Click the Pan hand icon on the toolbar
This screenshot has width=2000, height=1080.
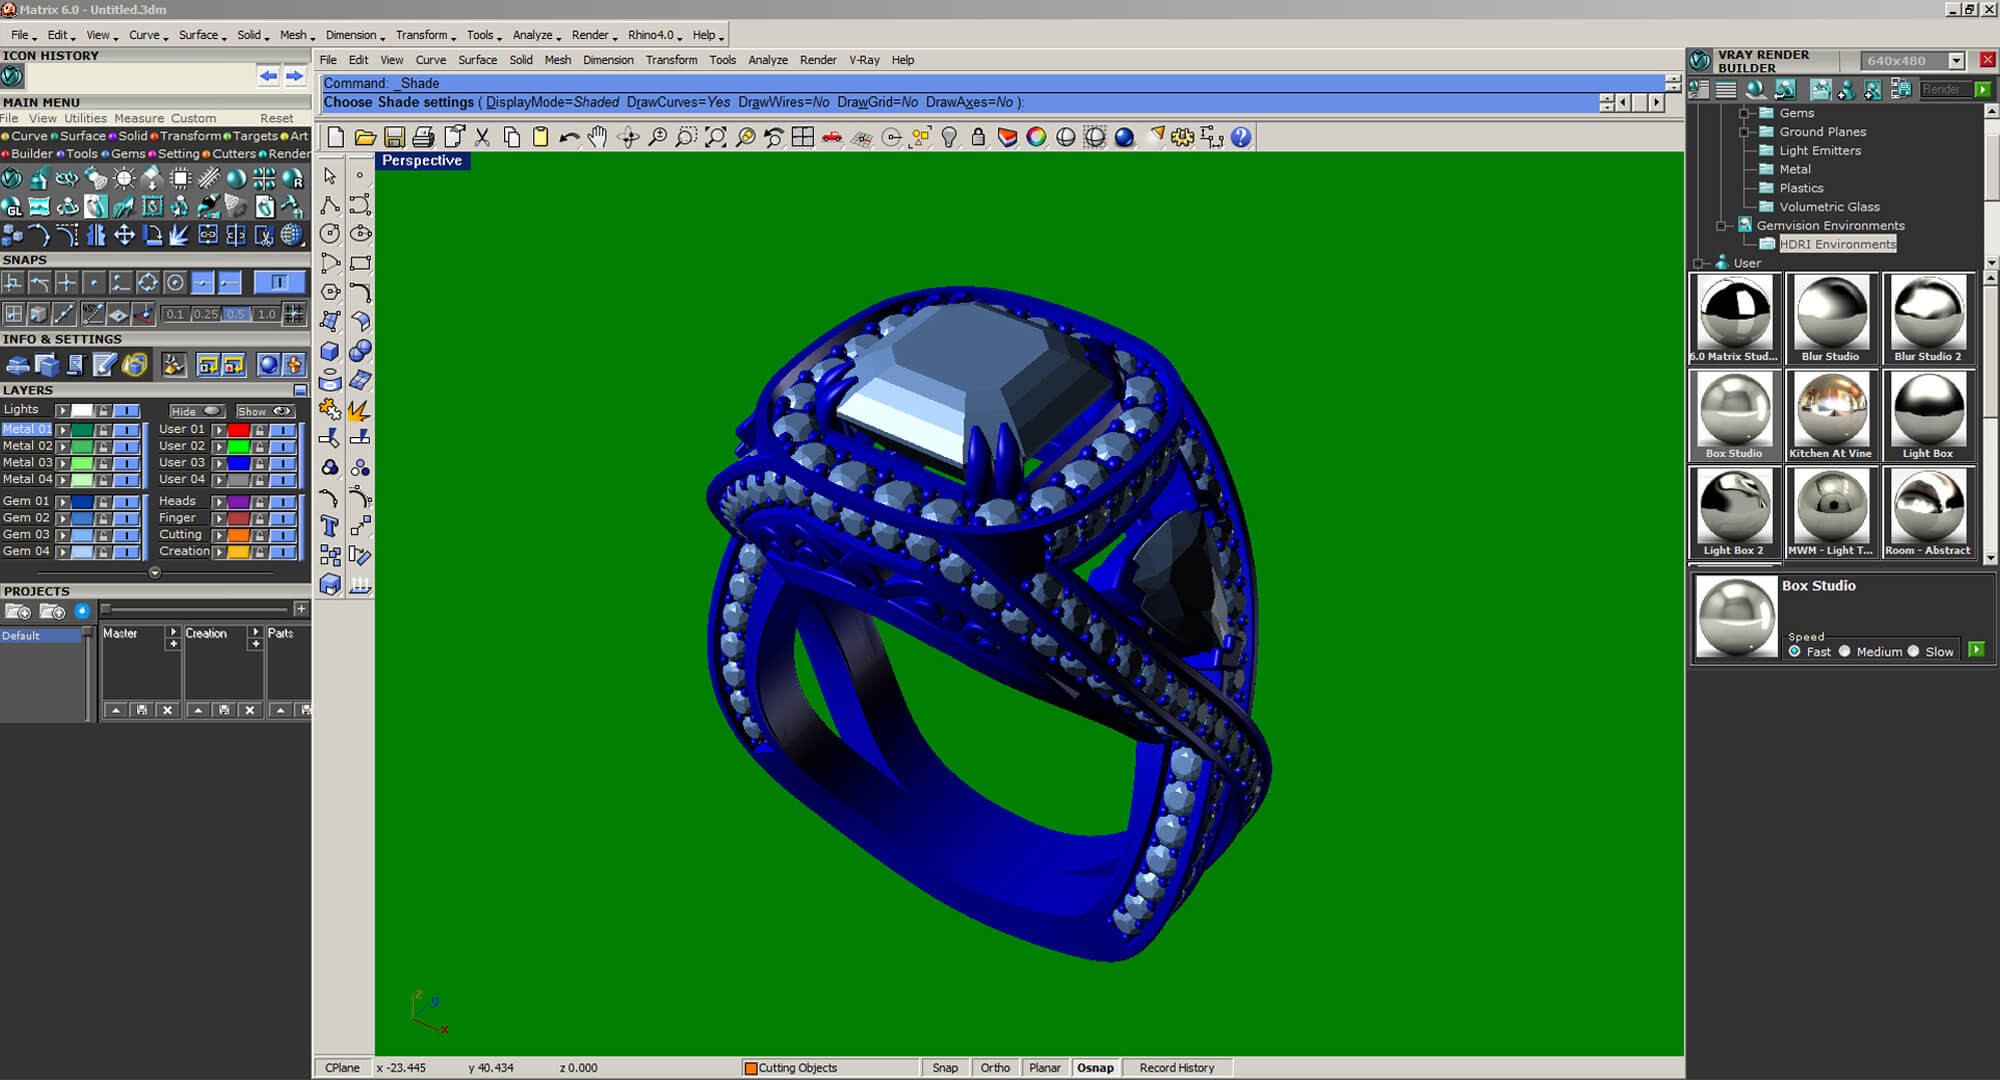click(x=597, y=137)
